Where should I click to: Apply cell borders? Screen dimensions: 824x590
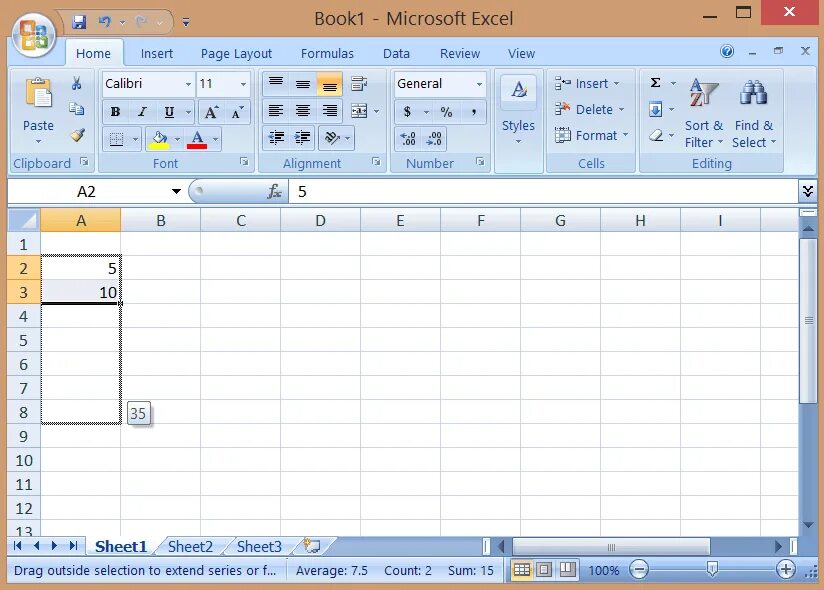tap(116, 139)
